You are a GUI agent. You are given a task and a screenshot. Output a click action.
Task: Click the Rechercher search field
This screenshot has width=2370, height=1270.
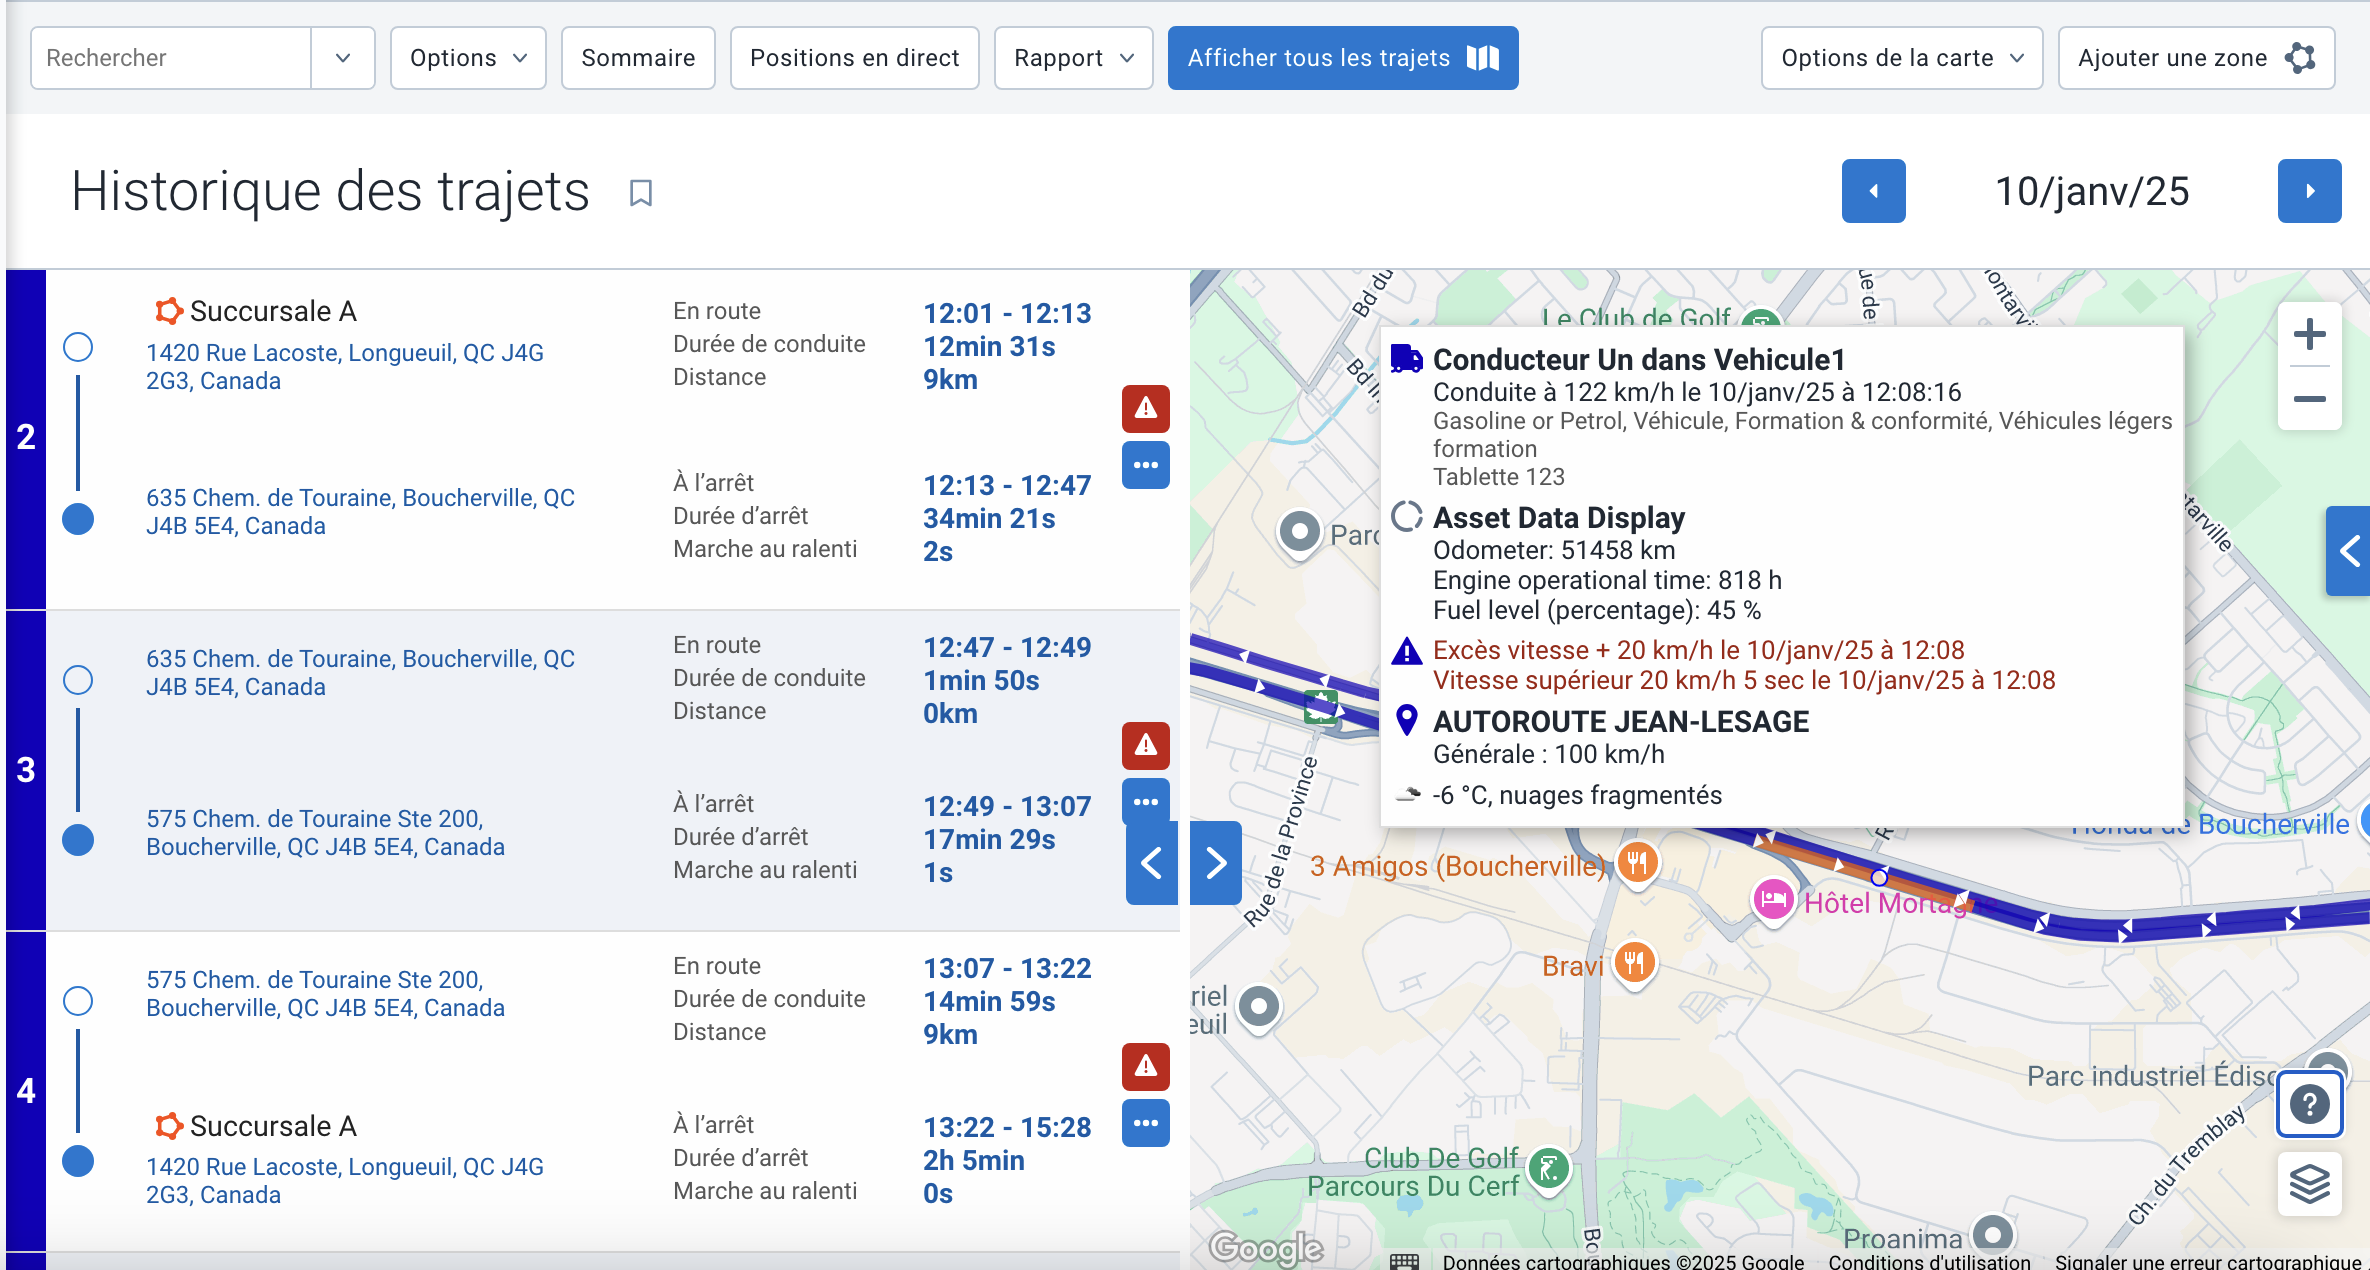coord(171,58)
